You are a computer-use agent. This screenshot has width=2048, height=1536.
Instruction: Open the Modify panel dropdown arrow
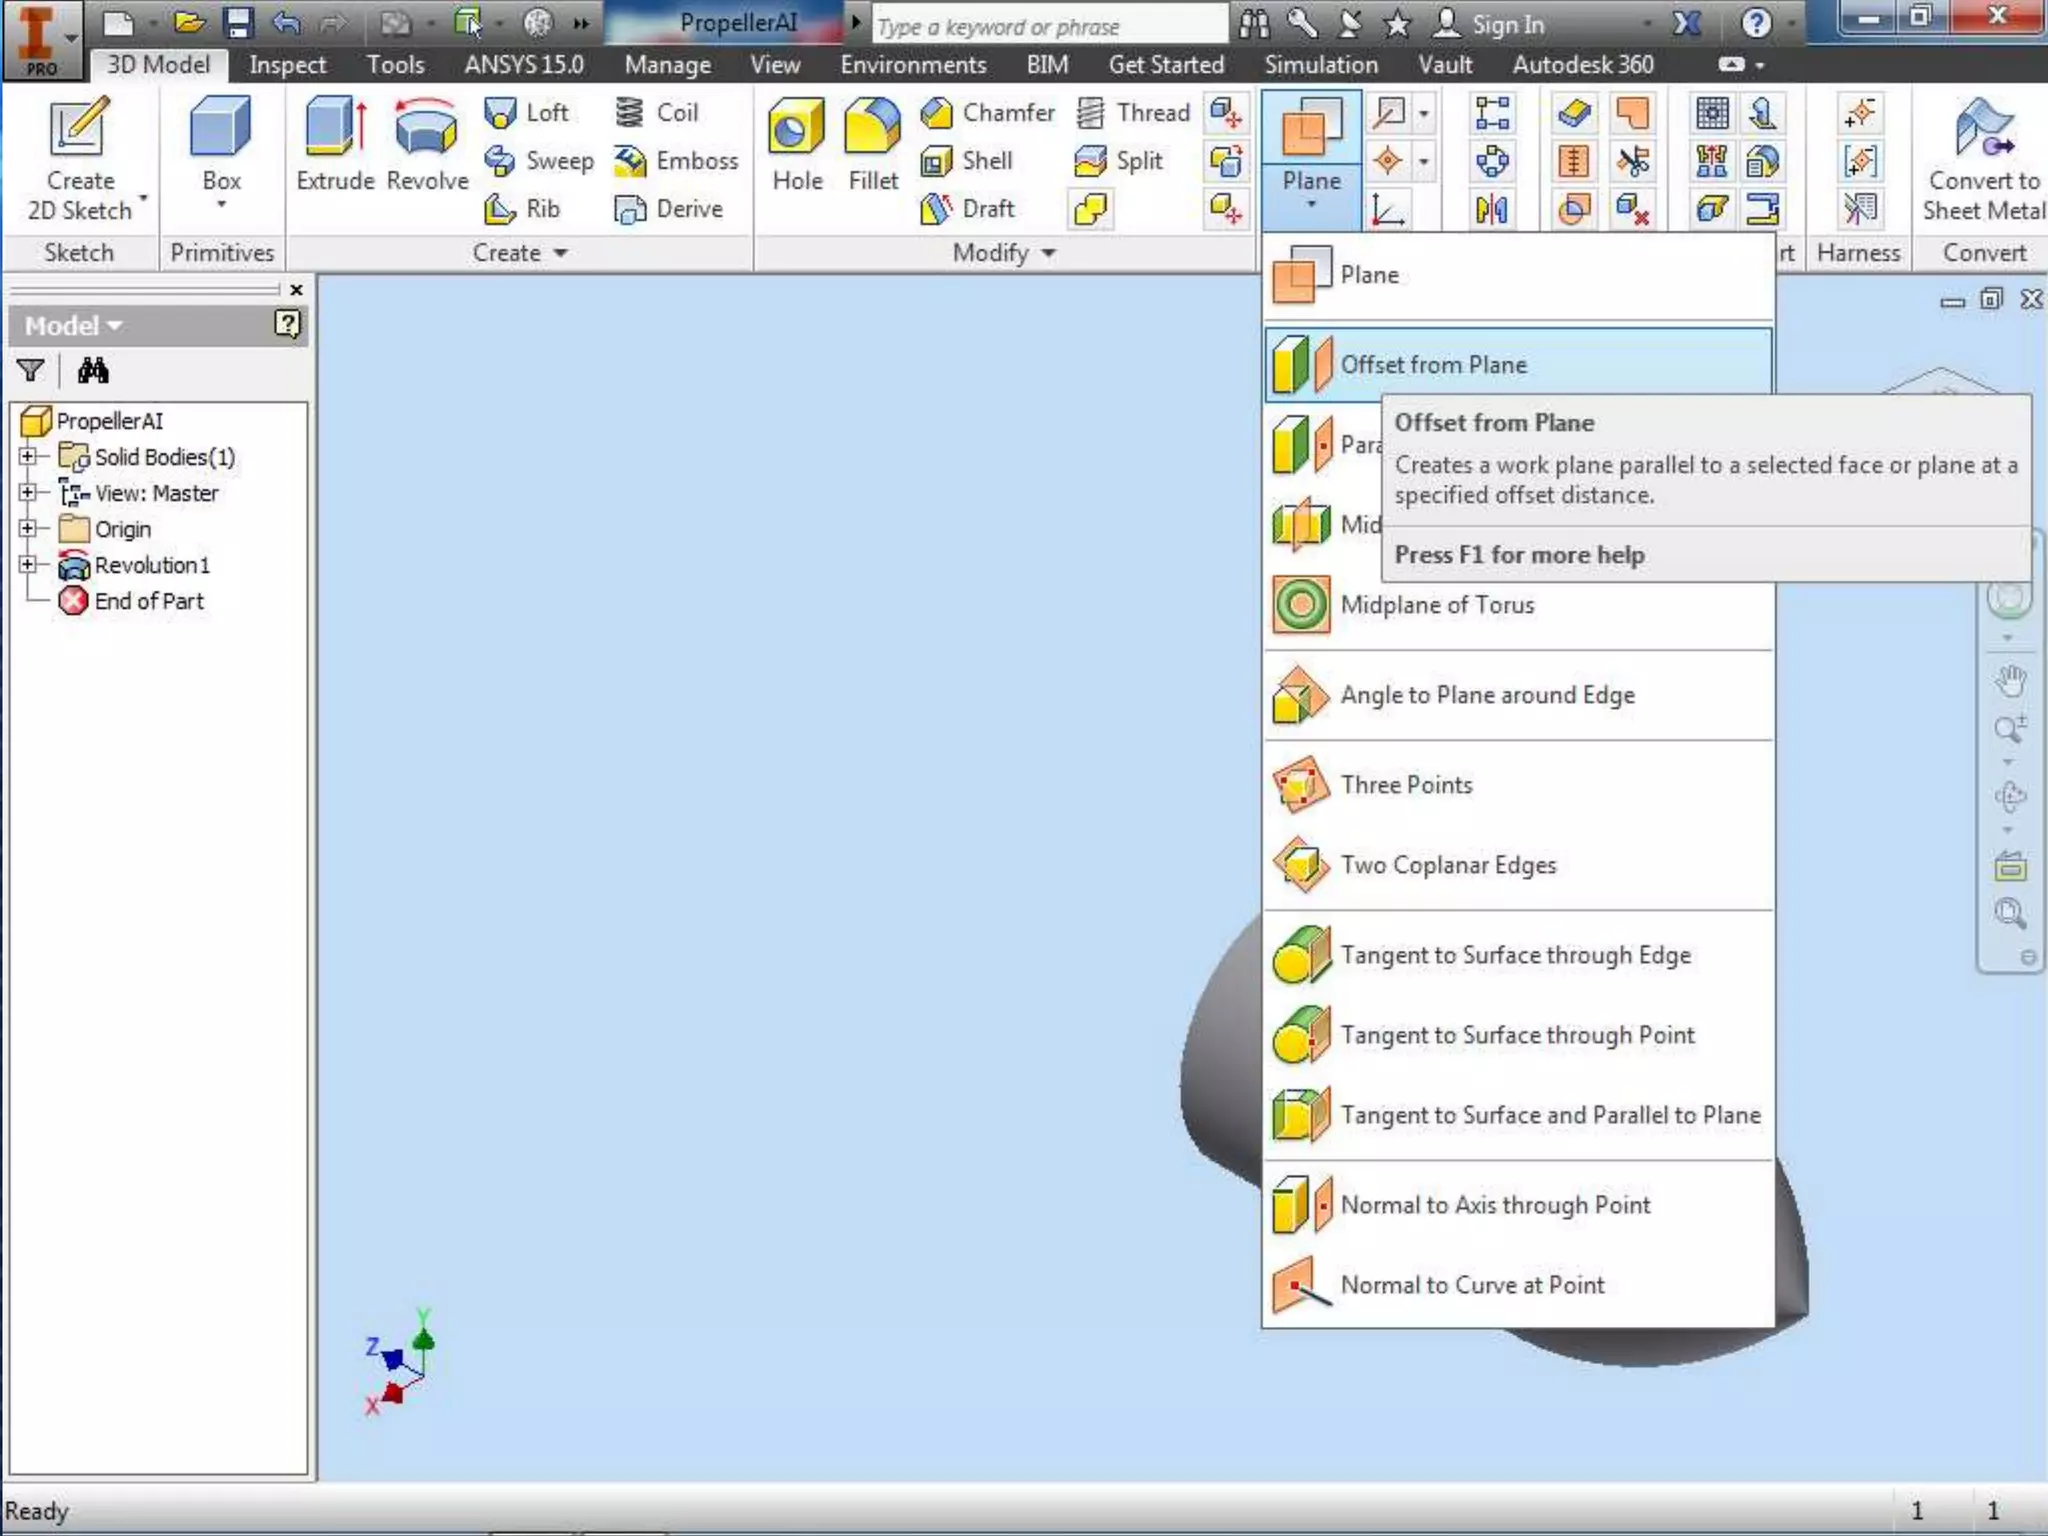[1048, 253]
